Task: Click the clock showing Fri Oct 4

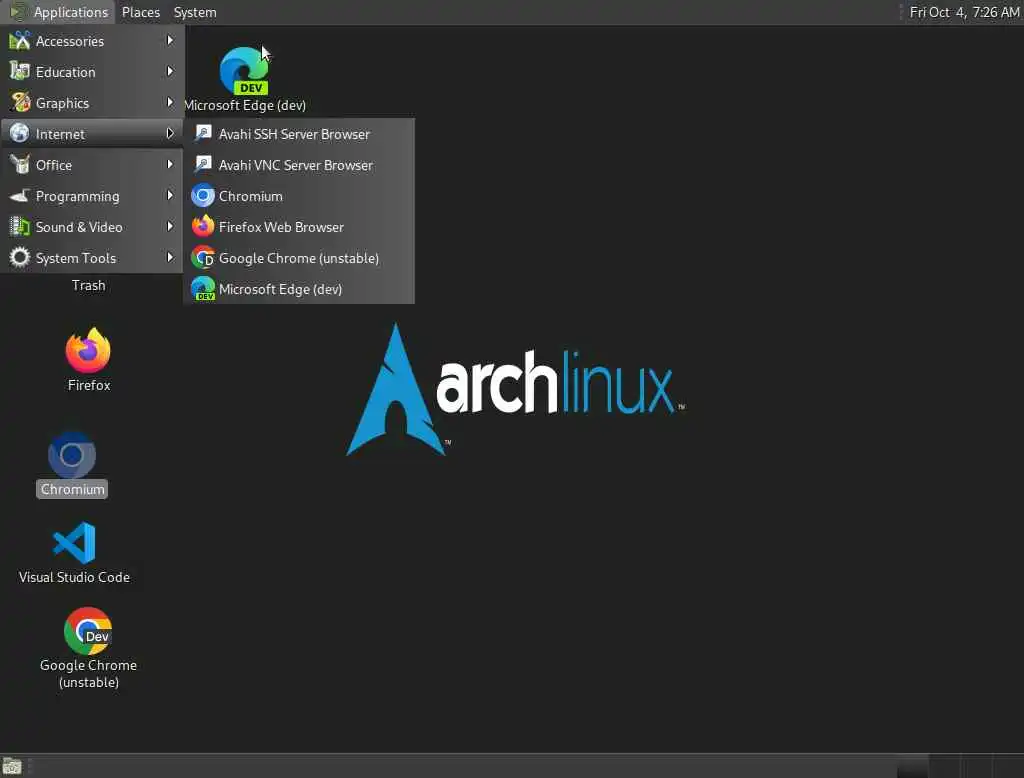Action: 964,12
